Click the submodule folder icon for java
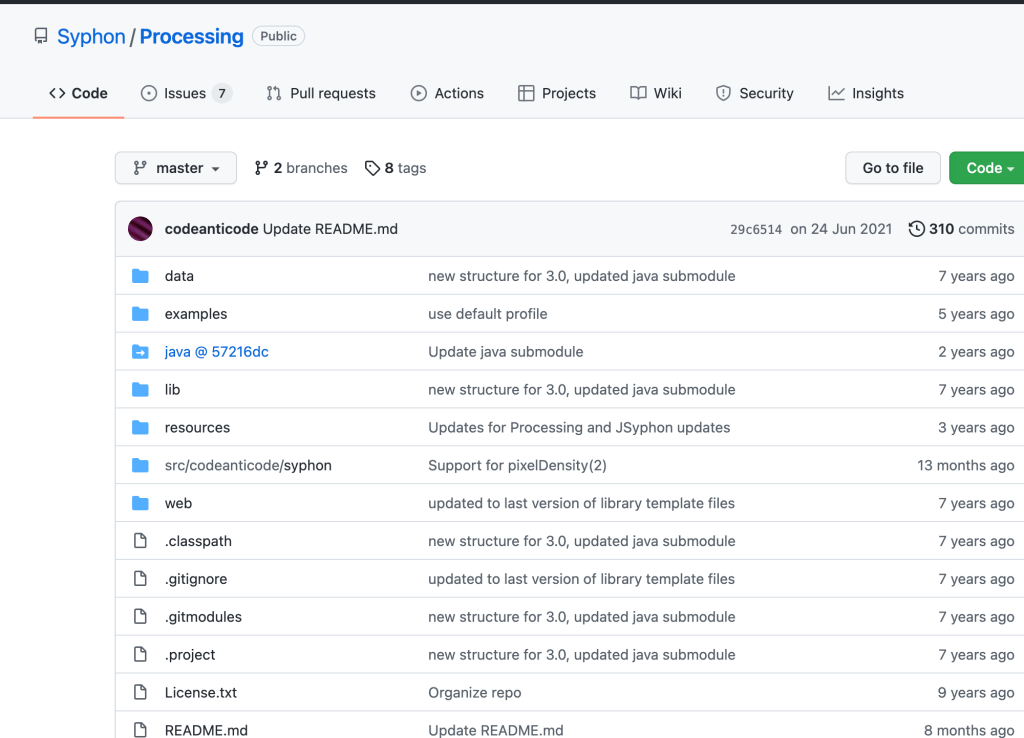 pyautogui.click(x=140, y=352)
